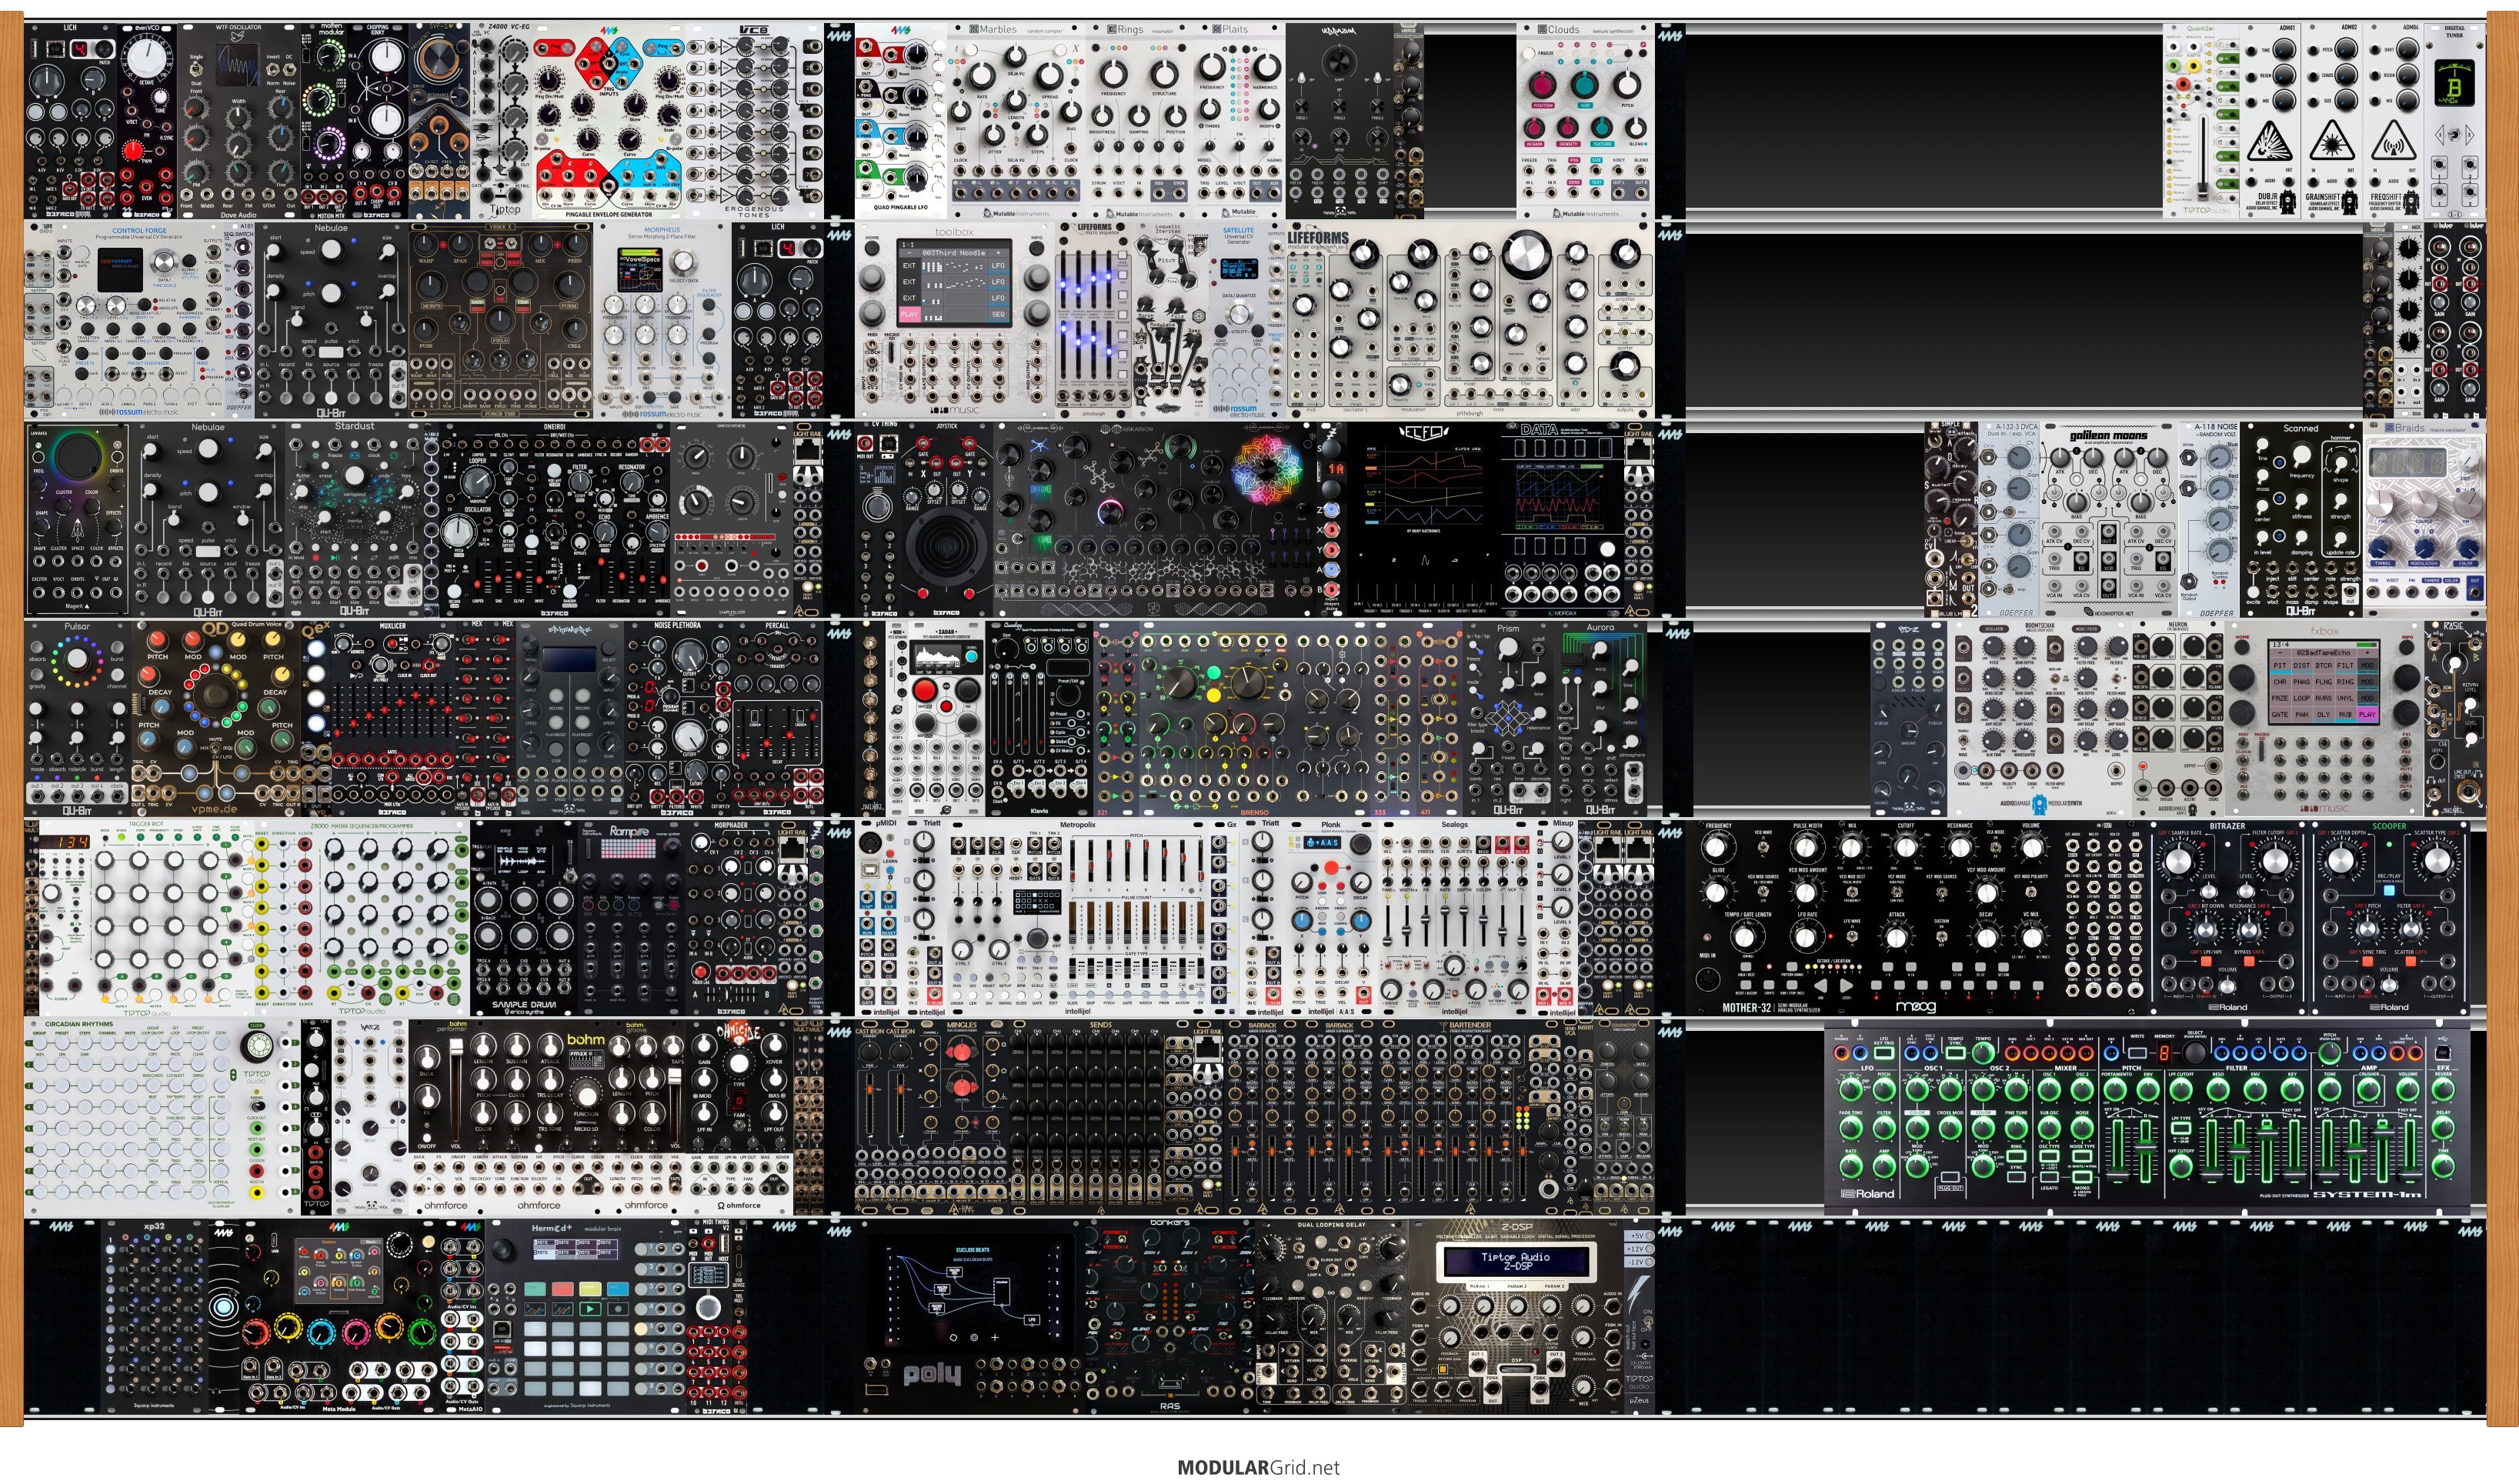
Task: Select the Morpheus filter module
Action: 663,320
